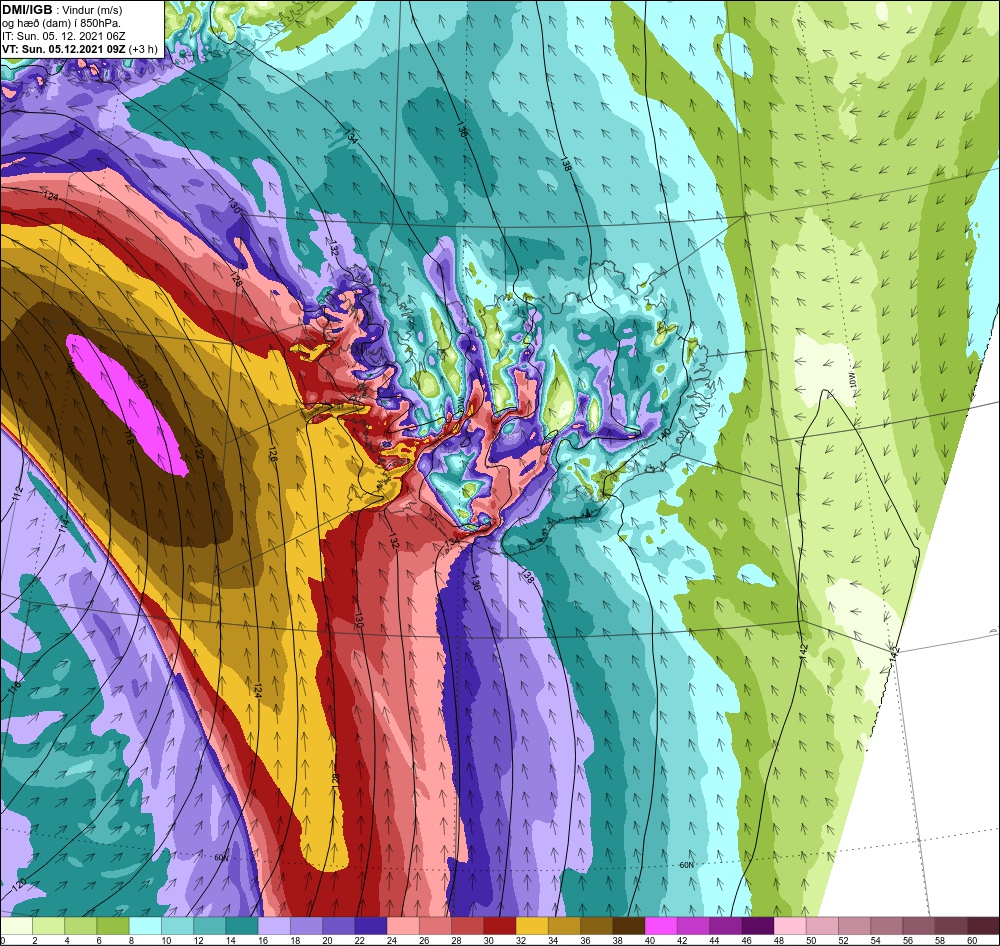Click the green 6–8 m/s legend swatch

[113, 925]
